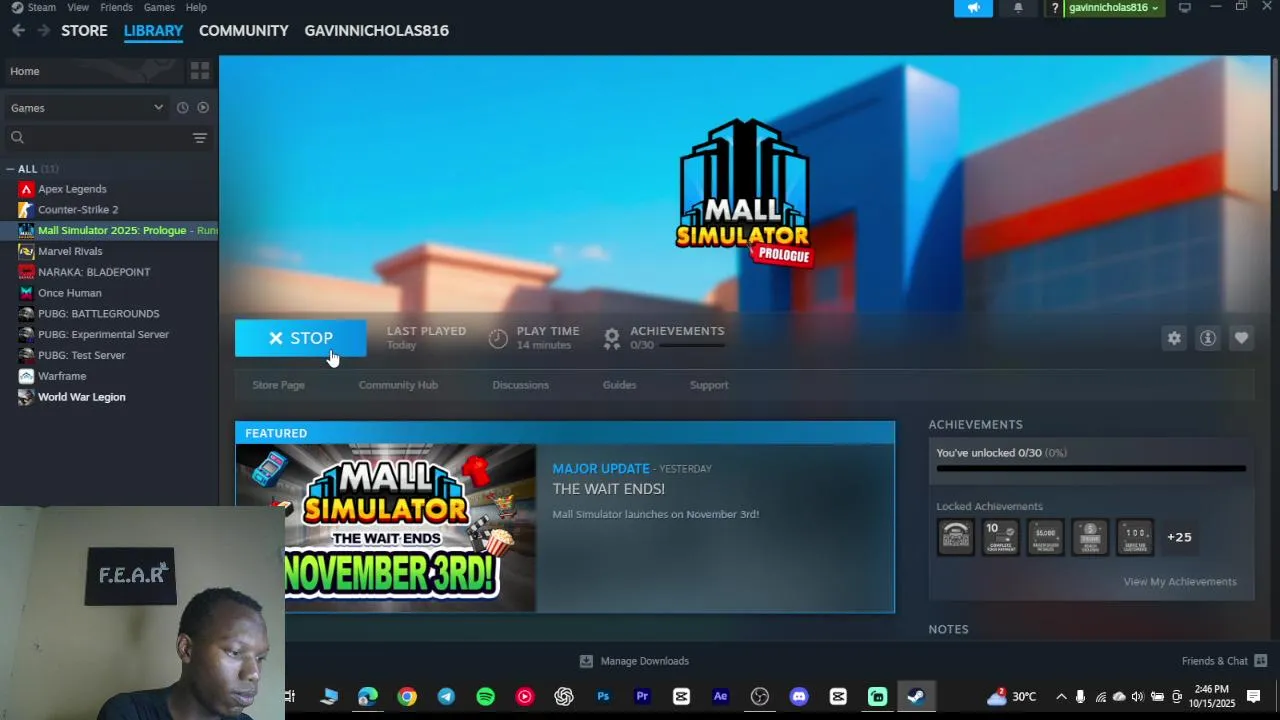Image resolution: width=1280 pixels, height=720 pixels.
Task: Click the Steam Big Picture monitor icon
Action: 1185,8
